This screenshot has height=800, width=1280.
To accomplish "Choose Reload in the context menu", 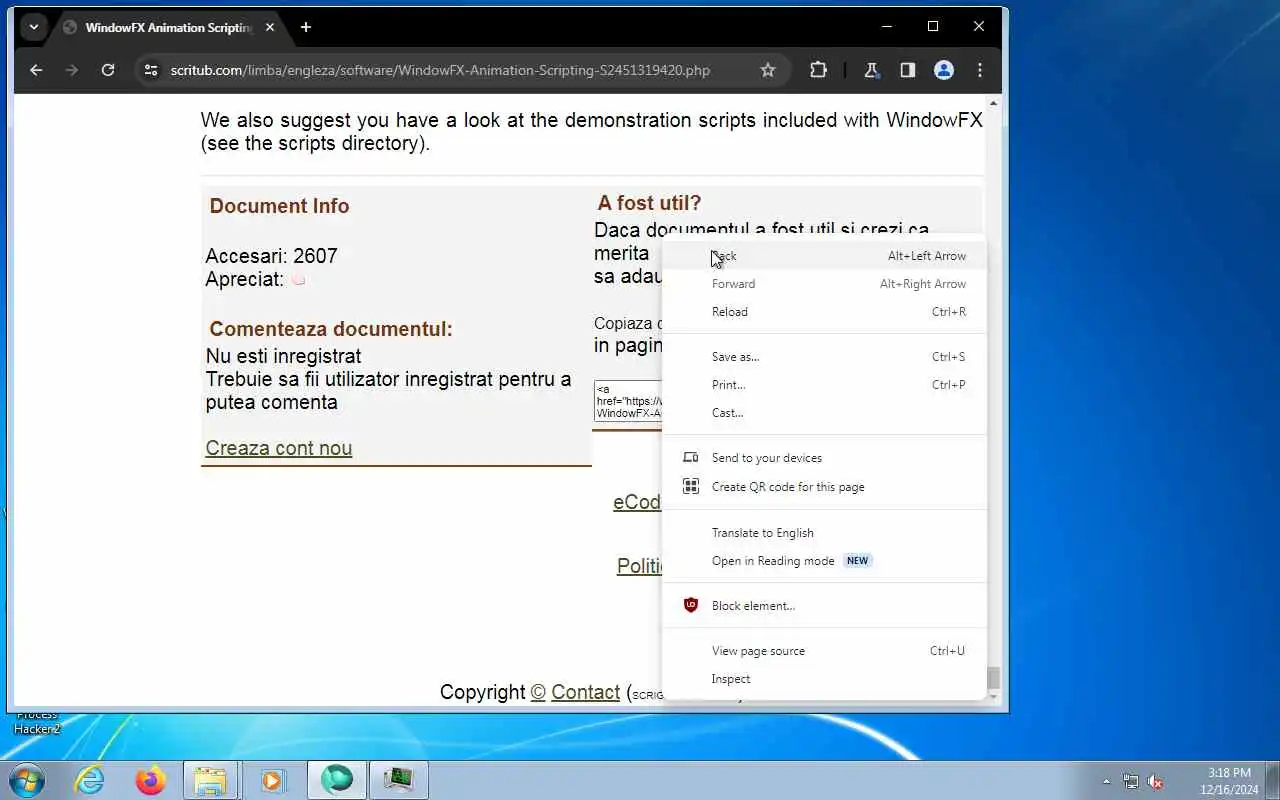I will (825, 312).
